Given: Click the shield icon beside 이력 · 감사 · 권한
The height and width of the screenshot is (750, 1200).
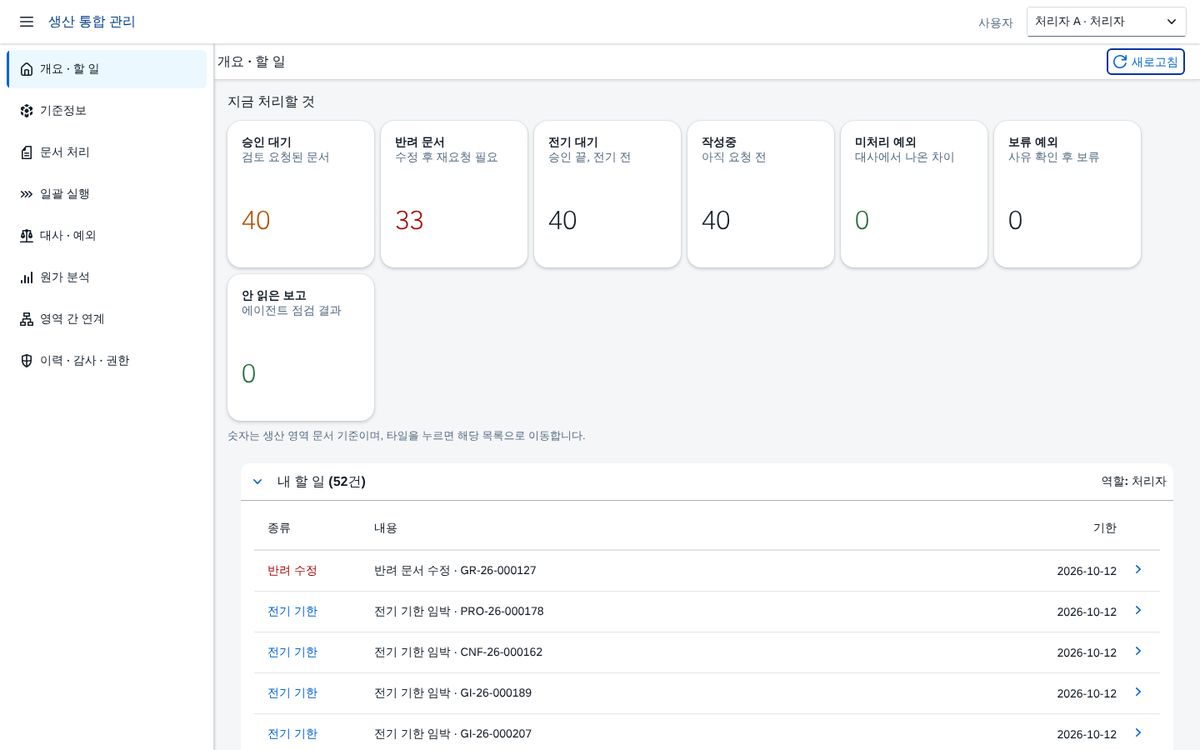Looking at the screenshot, I should coord(26,361).
